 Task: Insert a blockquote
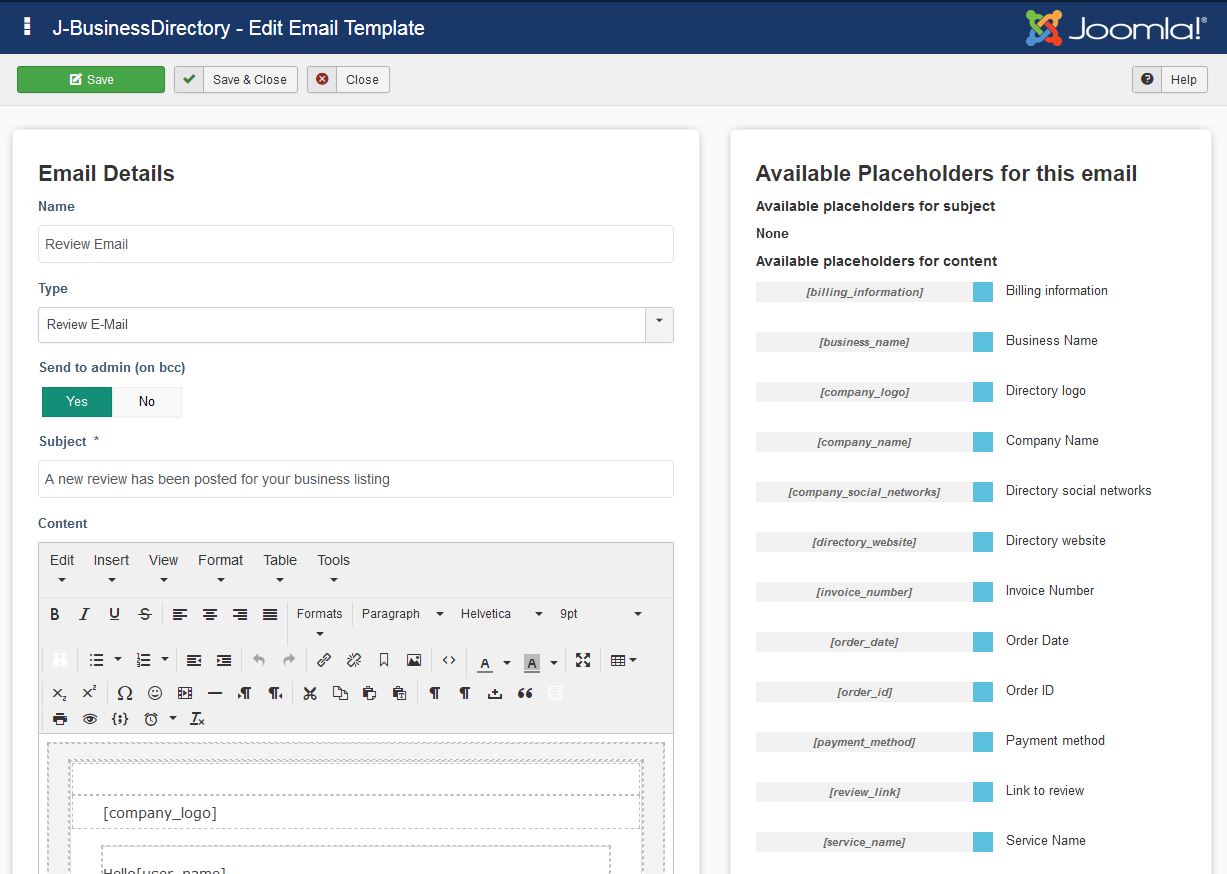(x=525, y=693)
